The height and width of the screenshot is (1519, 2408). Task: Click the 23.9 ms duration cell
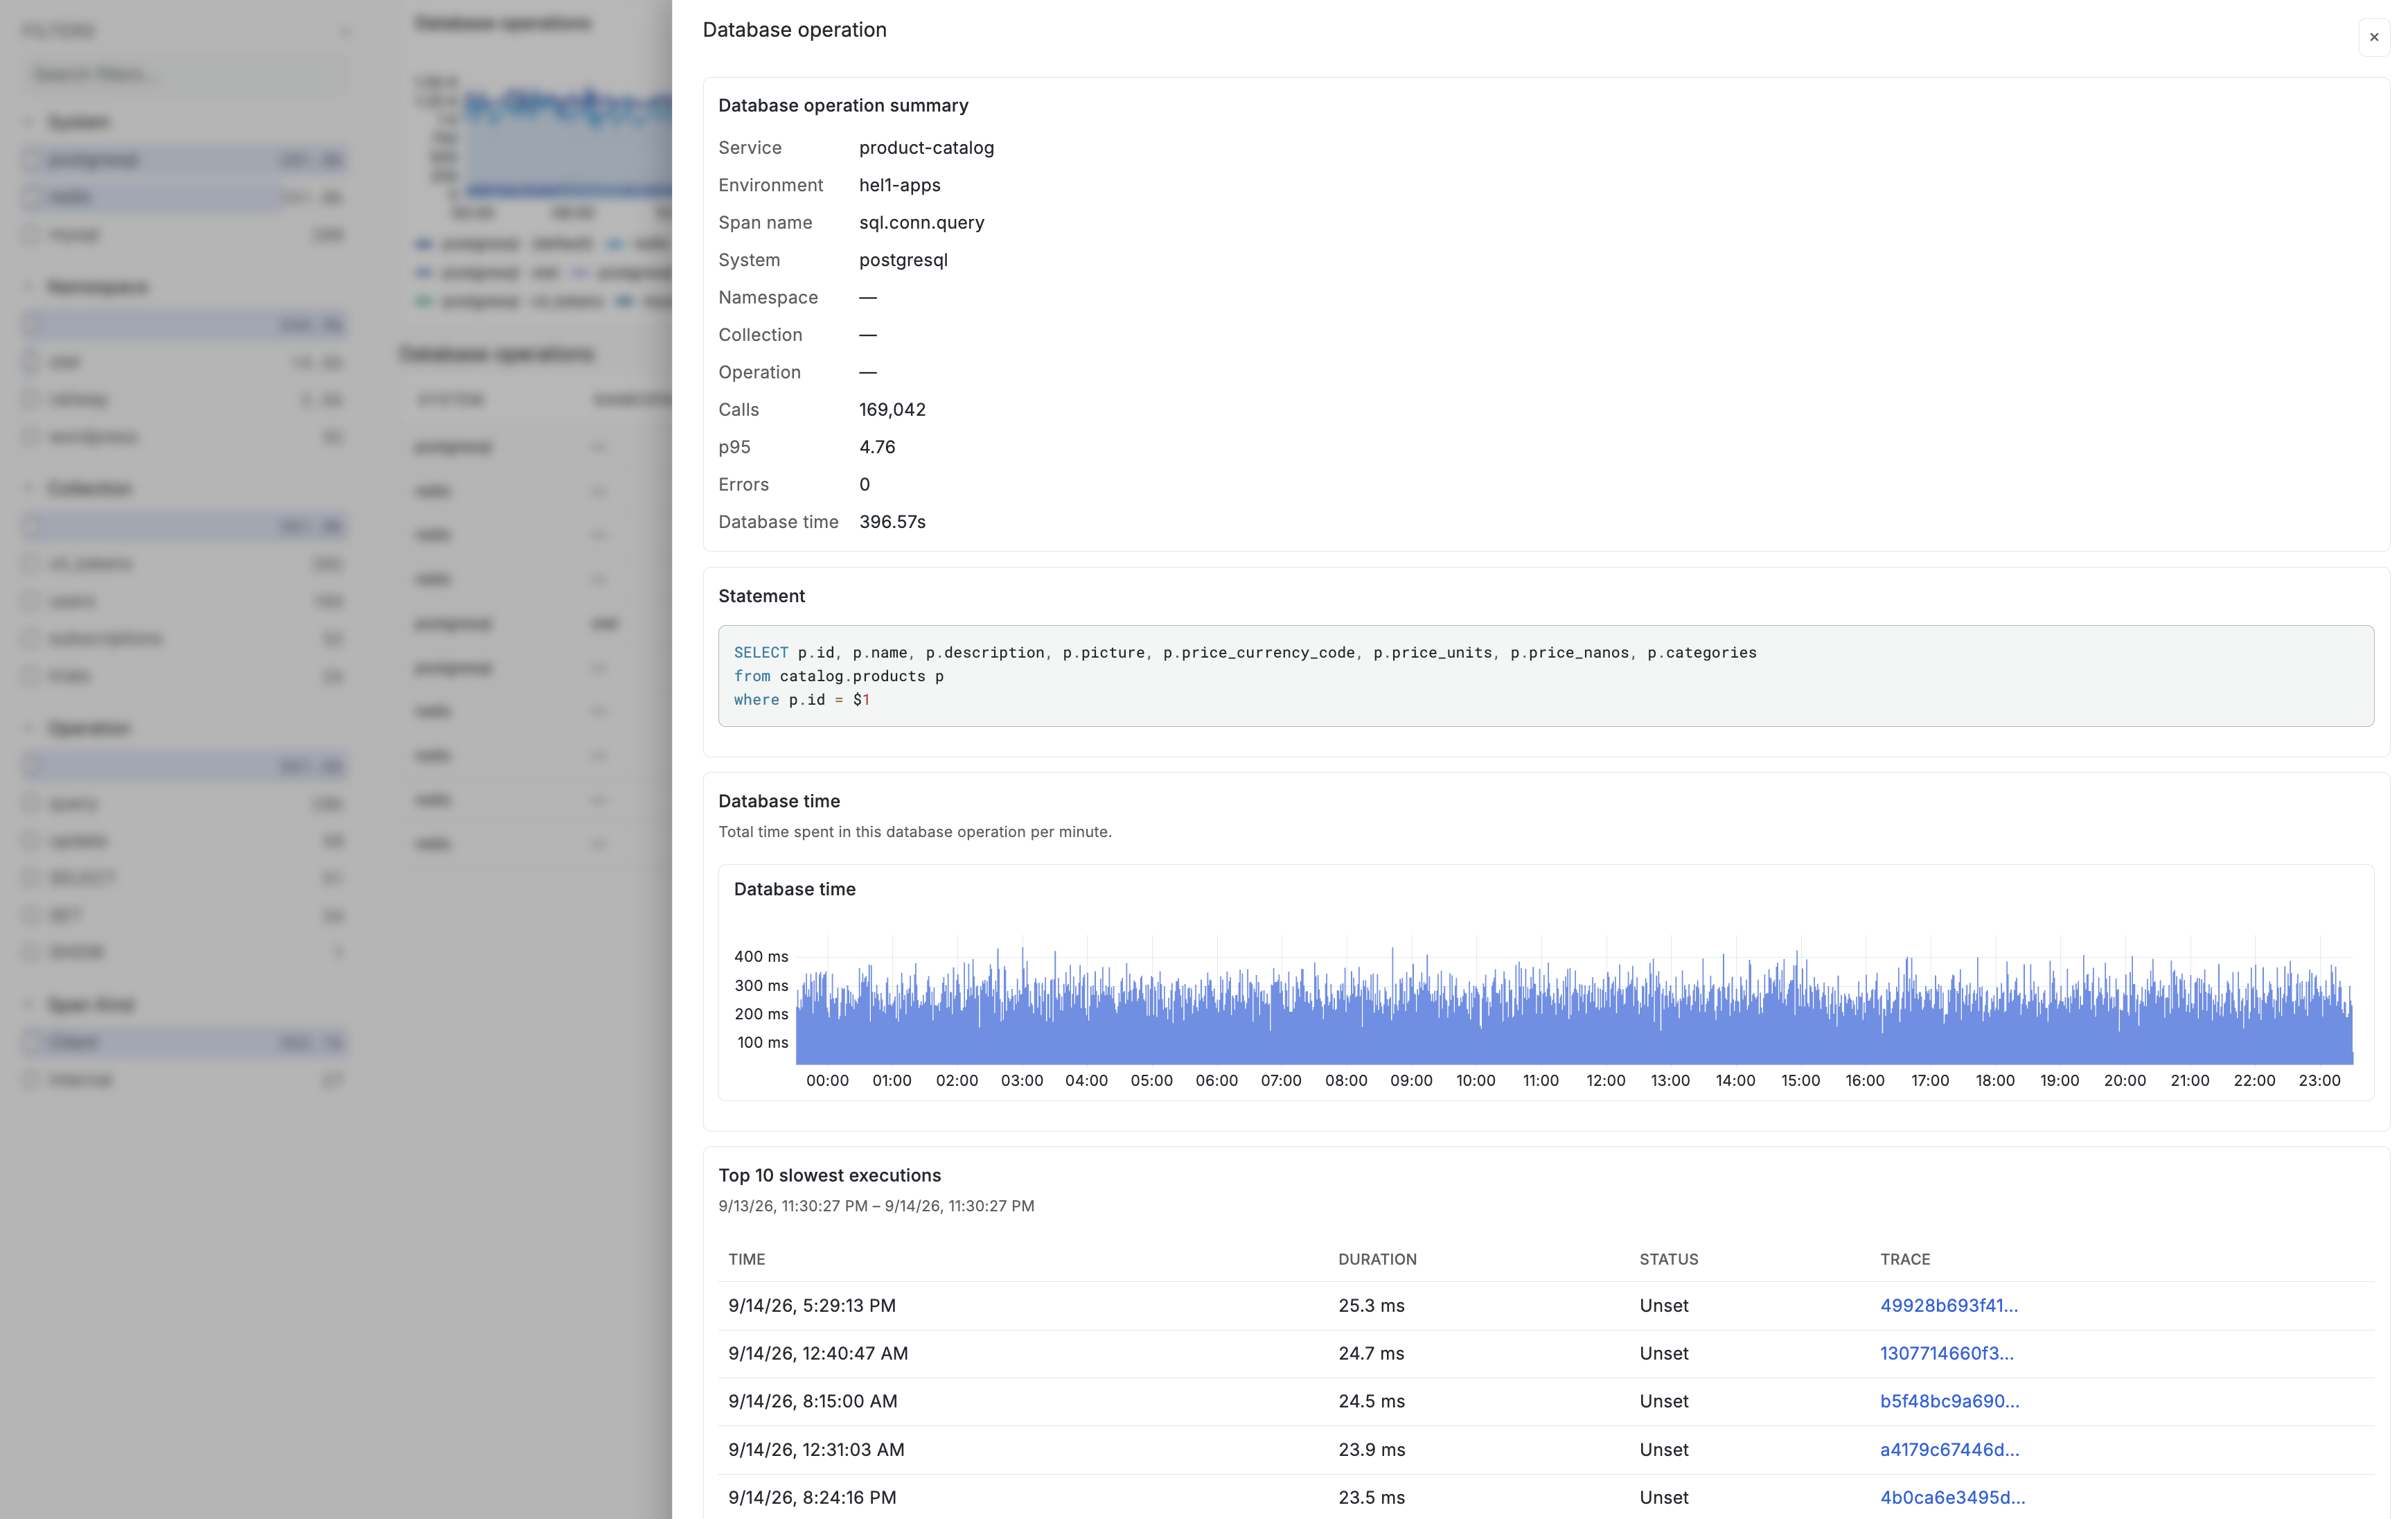pyautogui.click(x=1371, y=1449)
